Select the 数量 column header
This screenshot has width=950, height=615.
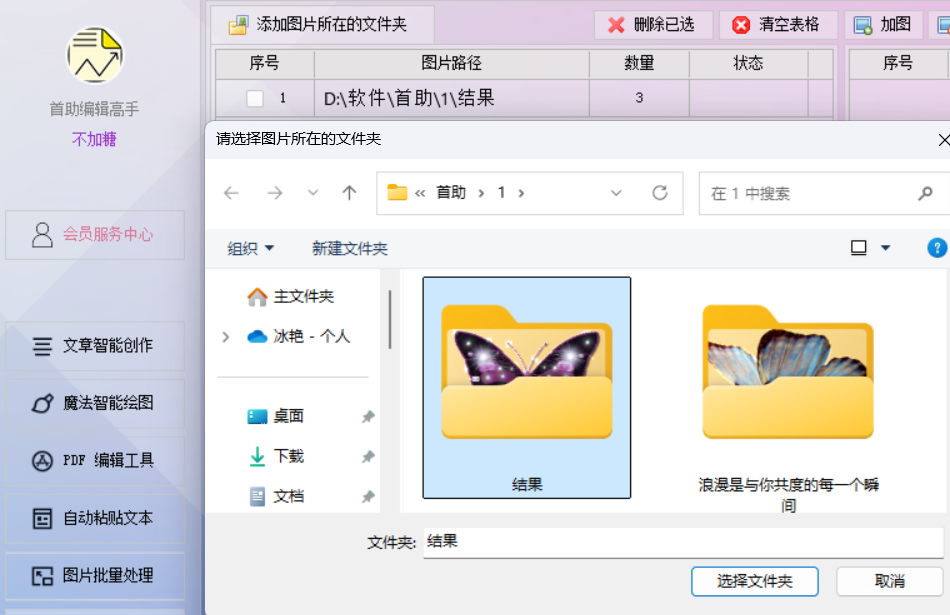639,63
